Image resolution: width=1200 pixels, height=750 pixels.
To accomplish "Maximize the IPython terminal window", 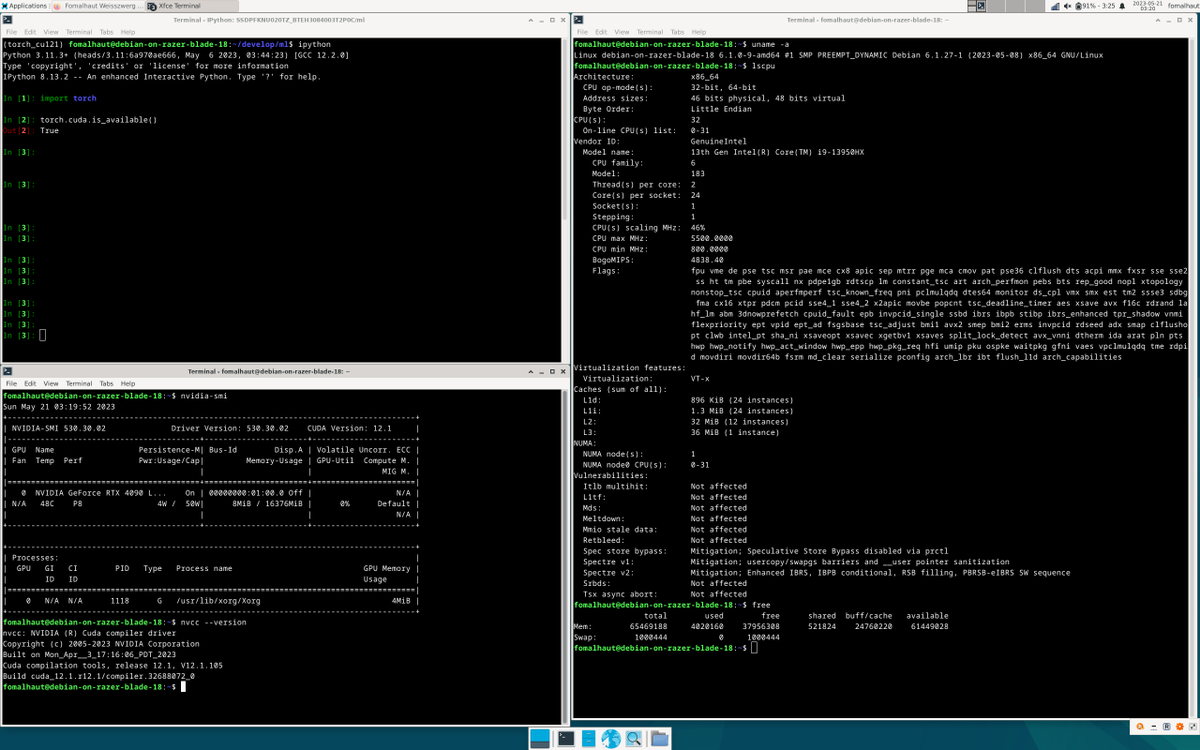I will [551, 20].
